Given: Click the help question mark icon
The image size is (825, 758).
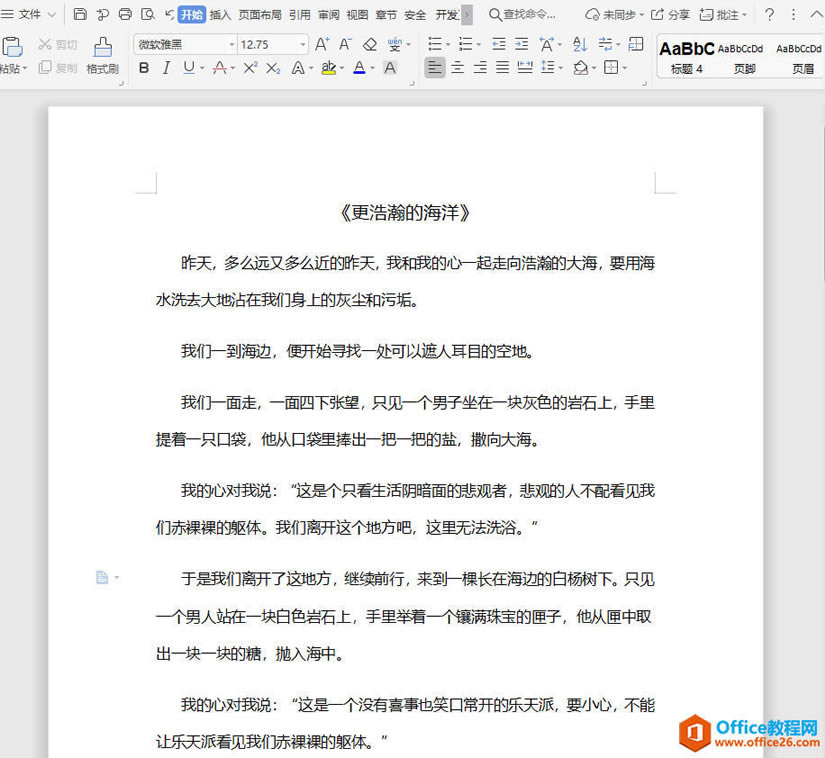Looking at the screenshot, I should 769,15.
